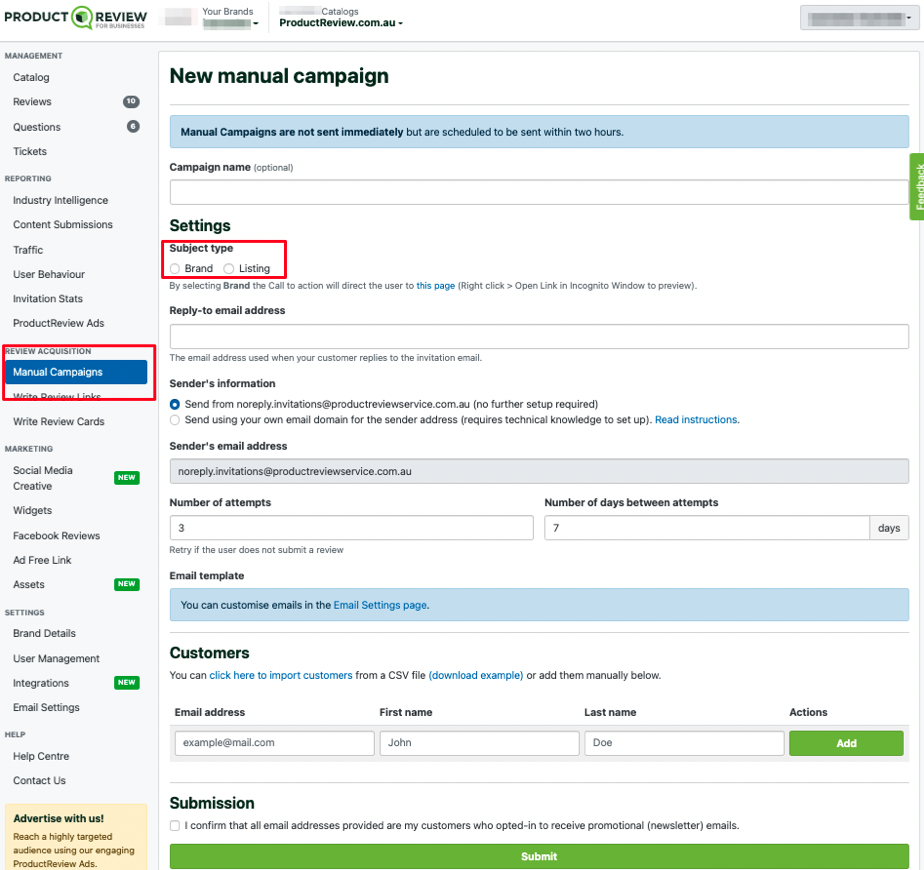The width and height of the screenshot is (924, 870).
Task: Focus the Campaign name field
Action: click(x=539, y=192)
